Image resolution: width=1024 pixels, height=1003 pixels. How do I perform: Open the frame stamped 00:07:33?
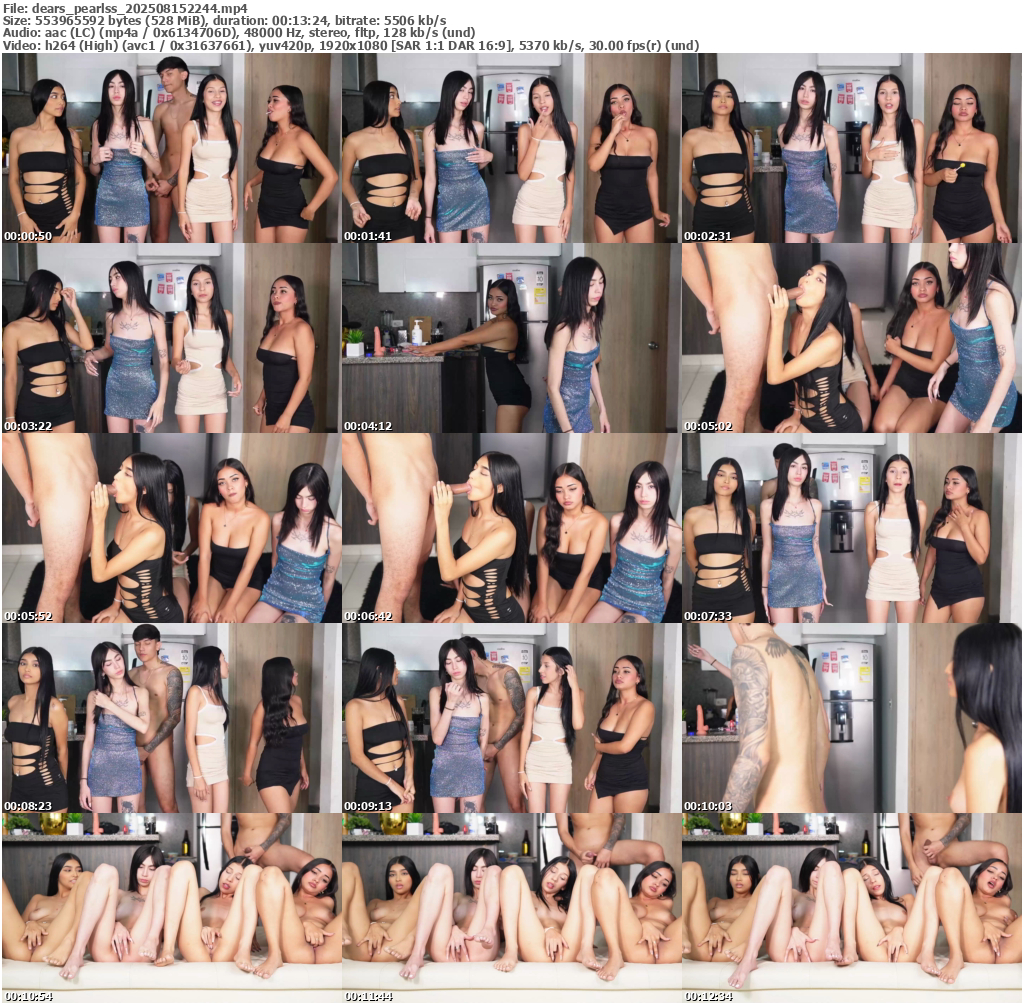[852, 528]
